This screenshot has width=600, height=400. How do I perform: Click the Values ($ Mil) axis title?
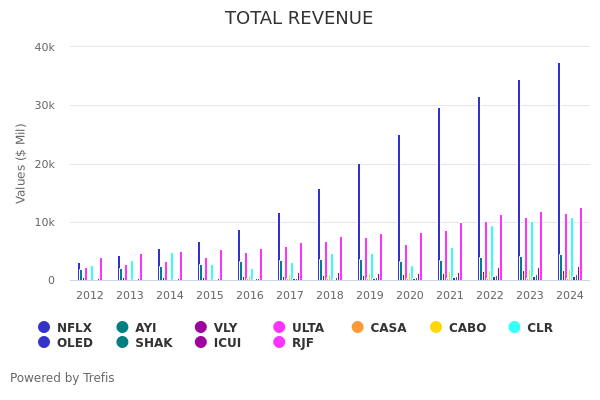[x=21, y=163]
